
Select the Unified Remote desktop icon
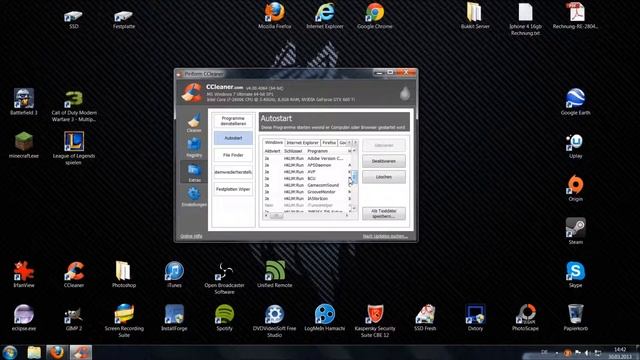coord(275,275)
